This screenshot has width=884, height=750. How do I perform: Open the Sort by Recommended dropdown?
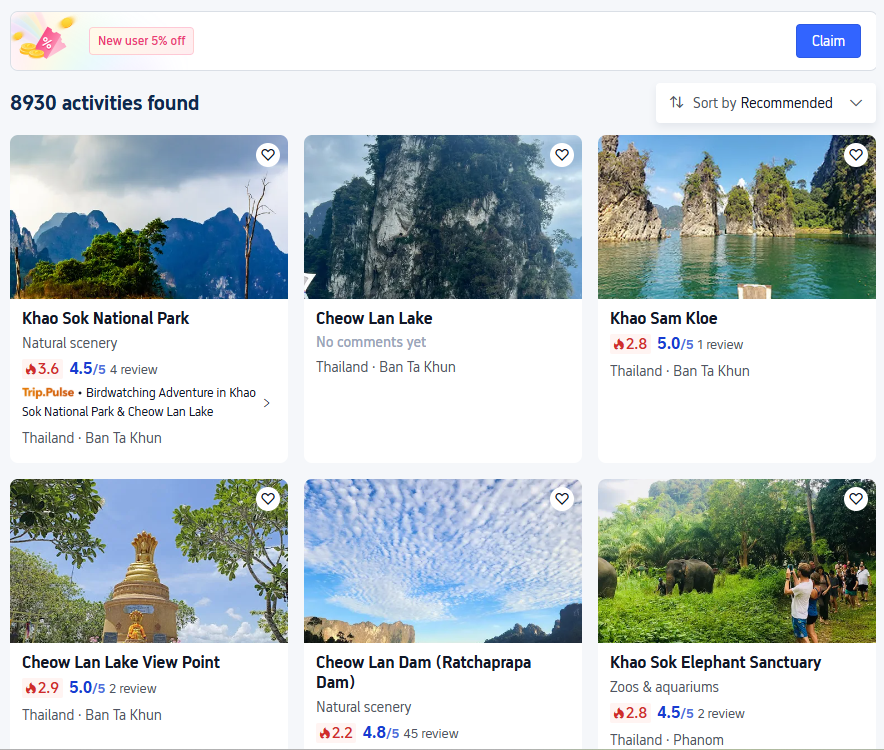pos(764,103)
